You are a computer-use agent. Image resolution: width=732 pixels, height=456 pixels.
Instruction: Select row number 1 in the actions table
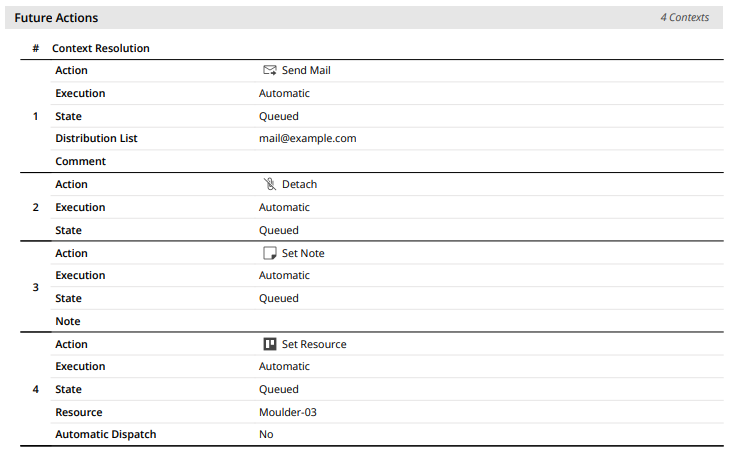pos(36,116)
